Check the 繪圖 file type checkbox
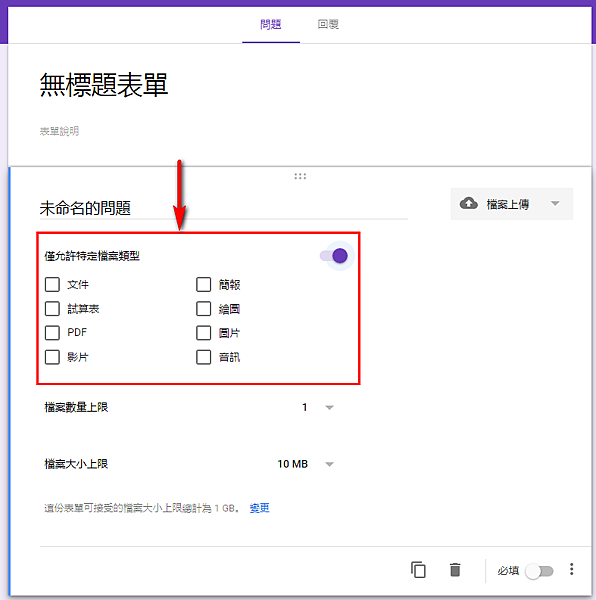Image resolution: width=596 pixels, height=600 pixels. [204, 308]
